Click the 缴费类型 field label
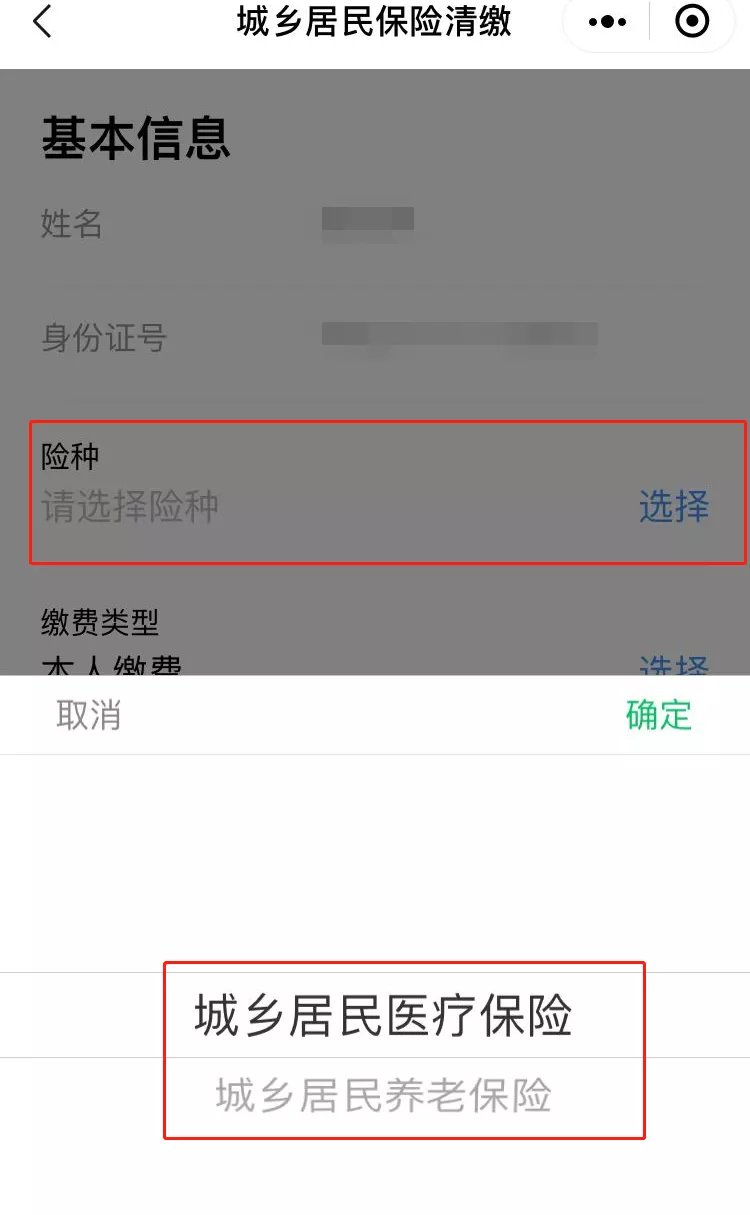This screenshot has width=750, height=1215. click(100, 623)
